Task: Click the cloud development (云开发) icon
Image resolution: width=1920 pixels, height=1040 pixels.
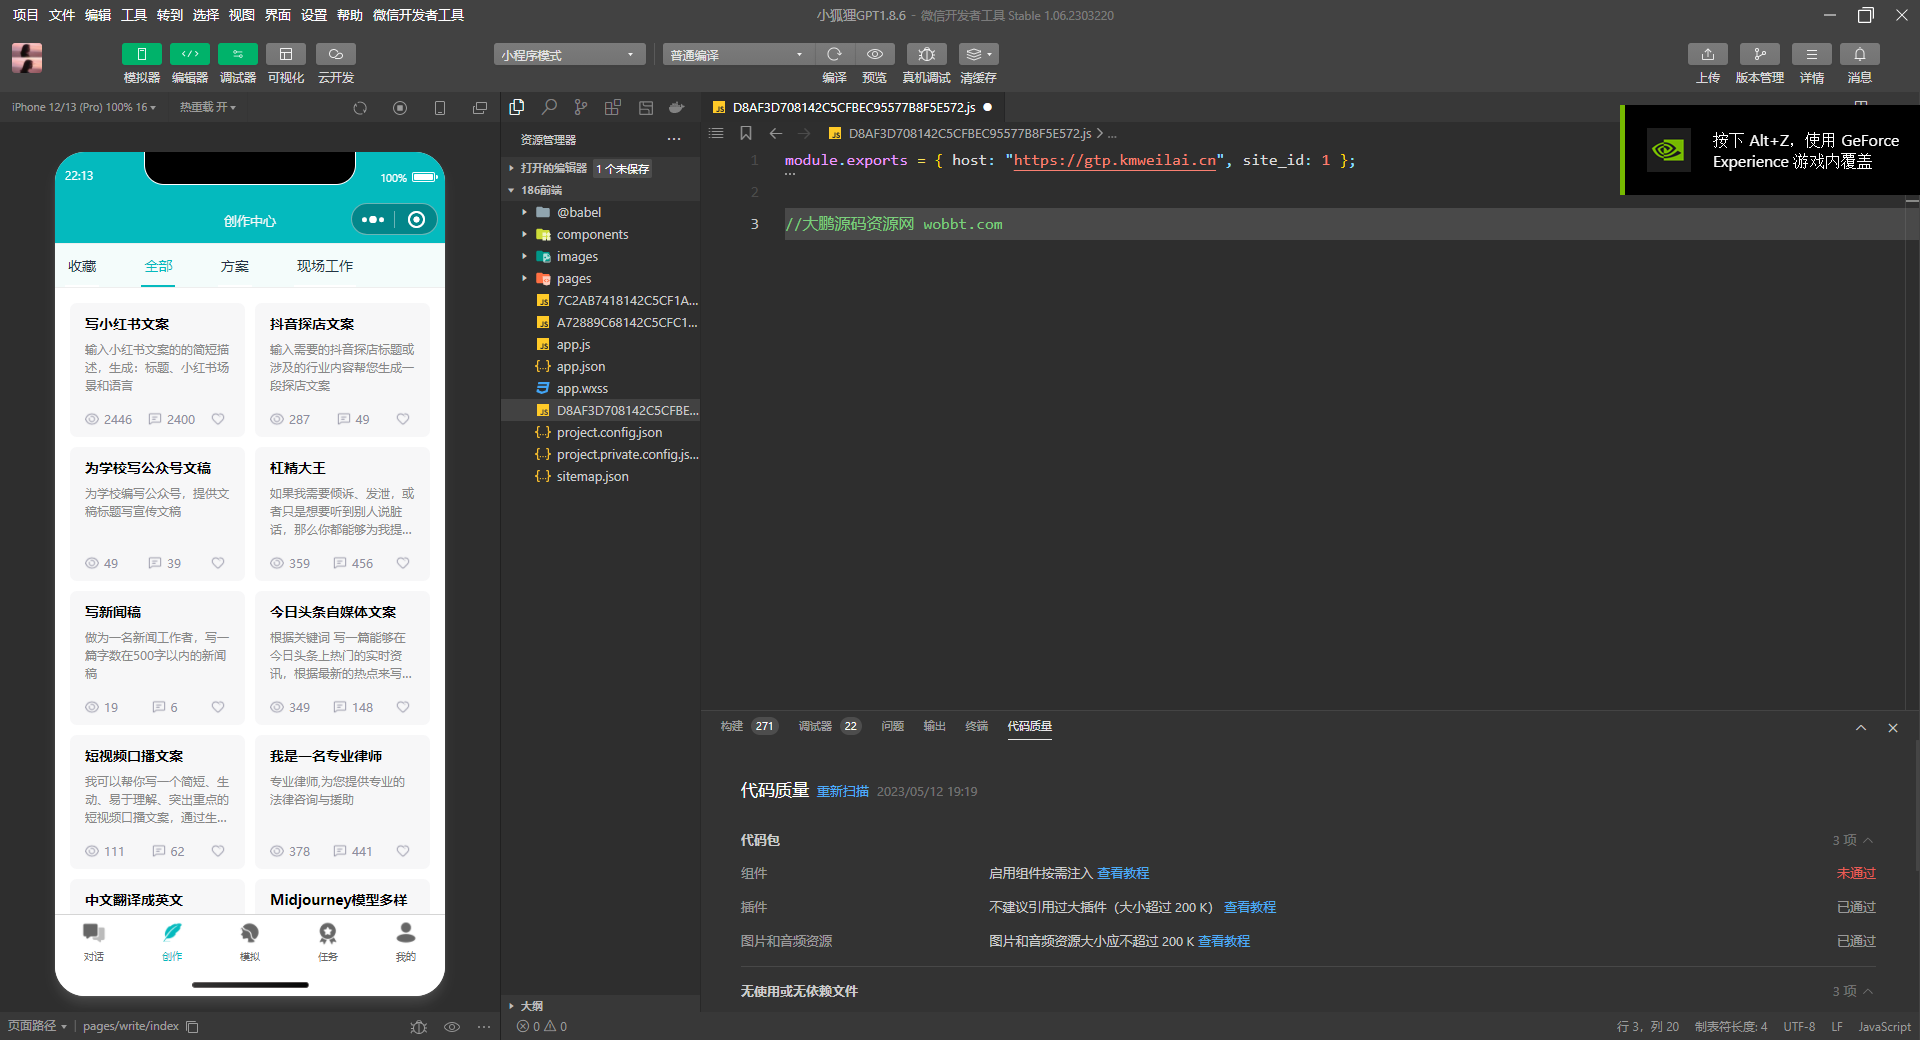Action: (x=336, y=55)
